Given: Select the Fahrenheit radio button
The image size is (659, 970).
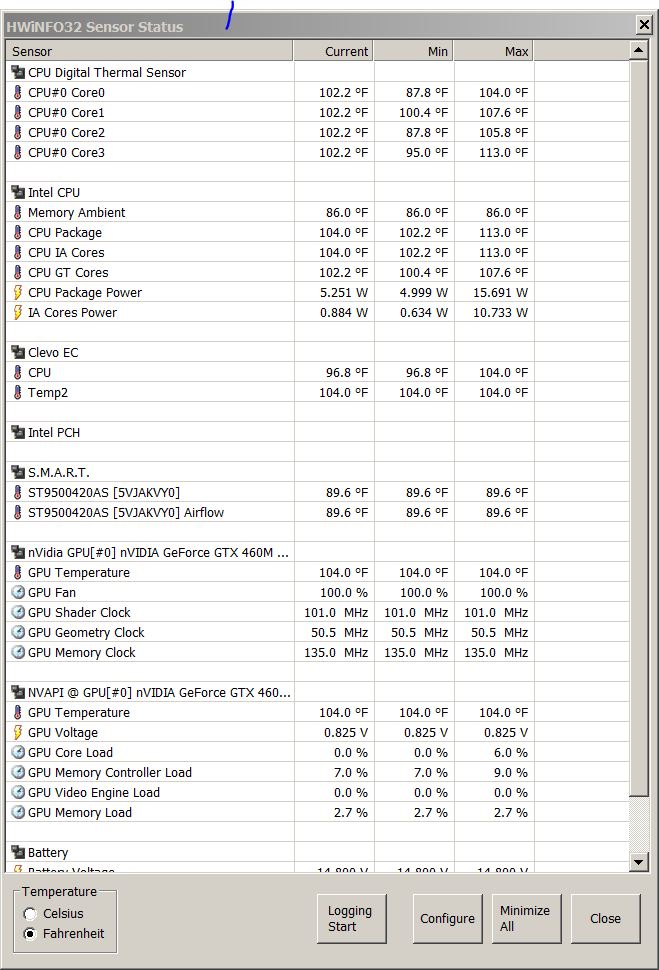Looking at the screenshot, I should 30,933.
